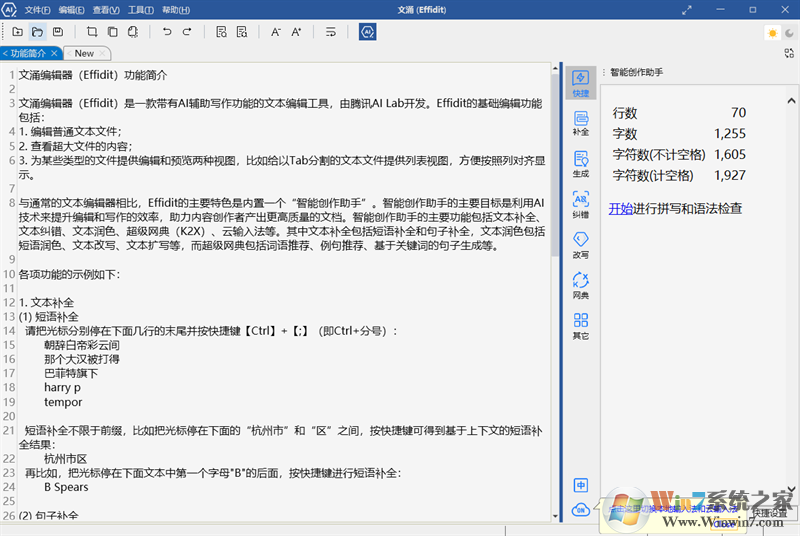800x536 pixels.
Task: Open the 改写 rewrite tool
Action: [x=580, y=245]
